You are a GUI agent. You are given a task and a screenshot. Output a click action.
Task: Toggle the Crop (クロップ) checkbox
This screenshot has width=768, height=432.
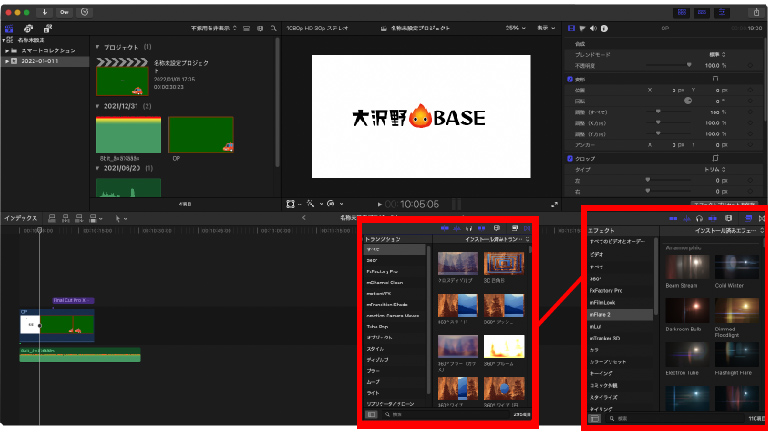coord(570,159)
